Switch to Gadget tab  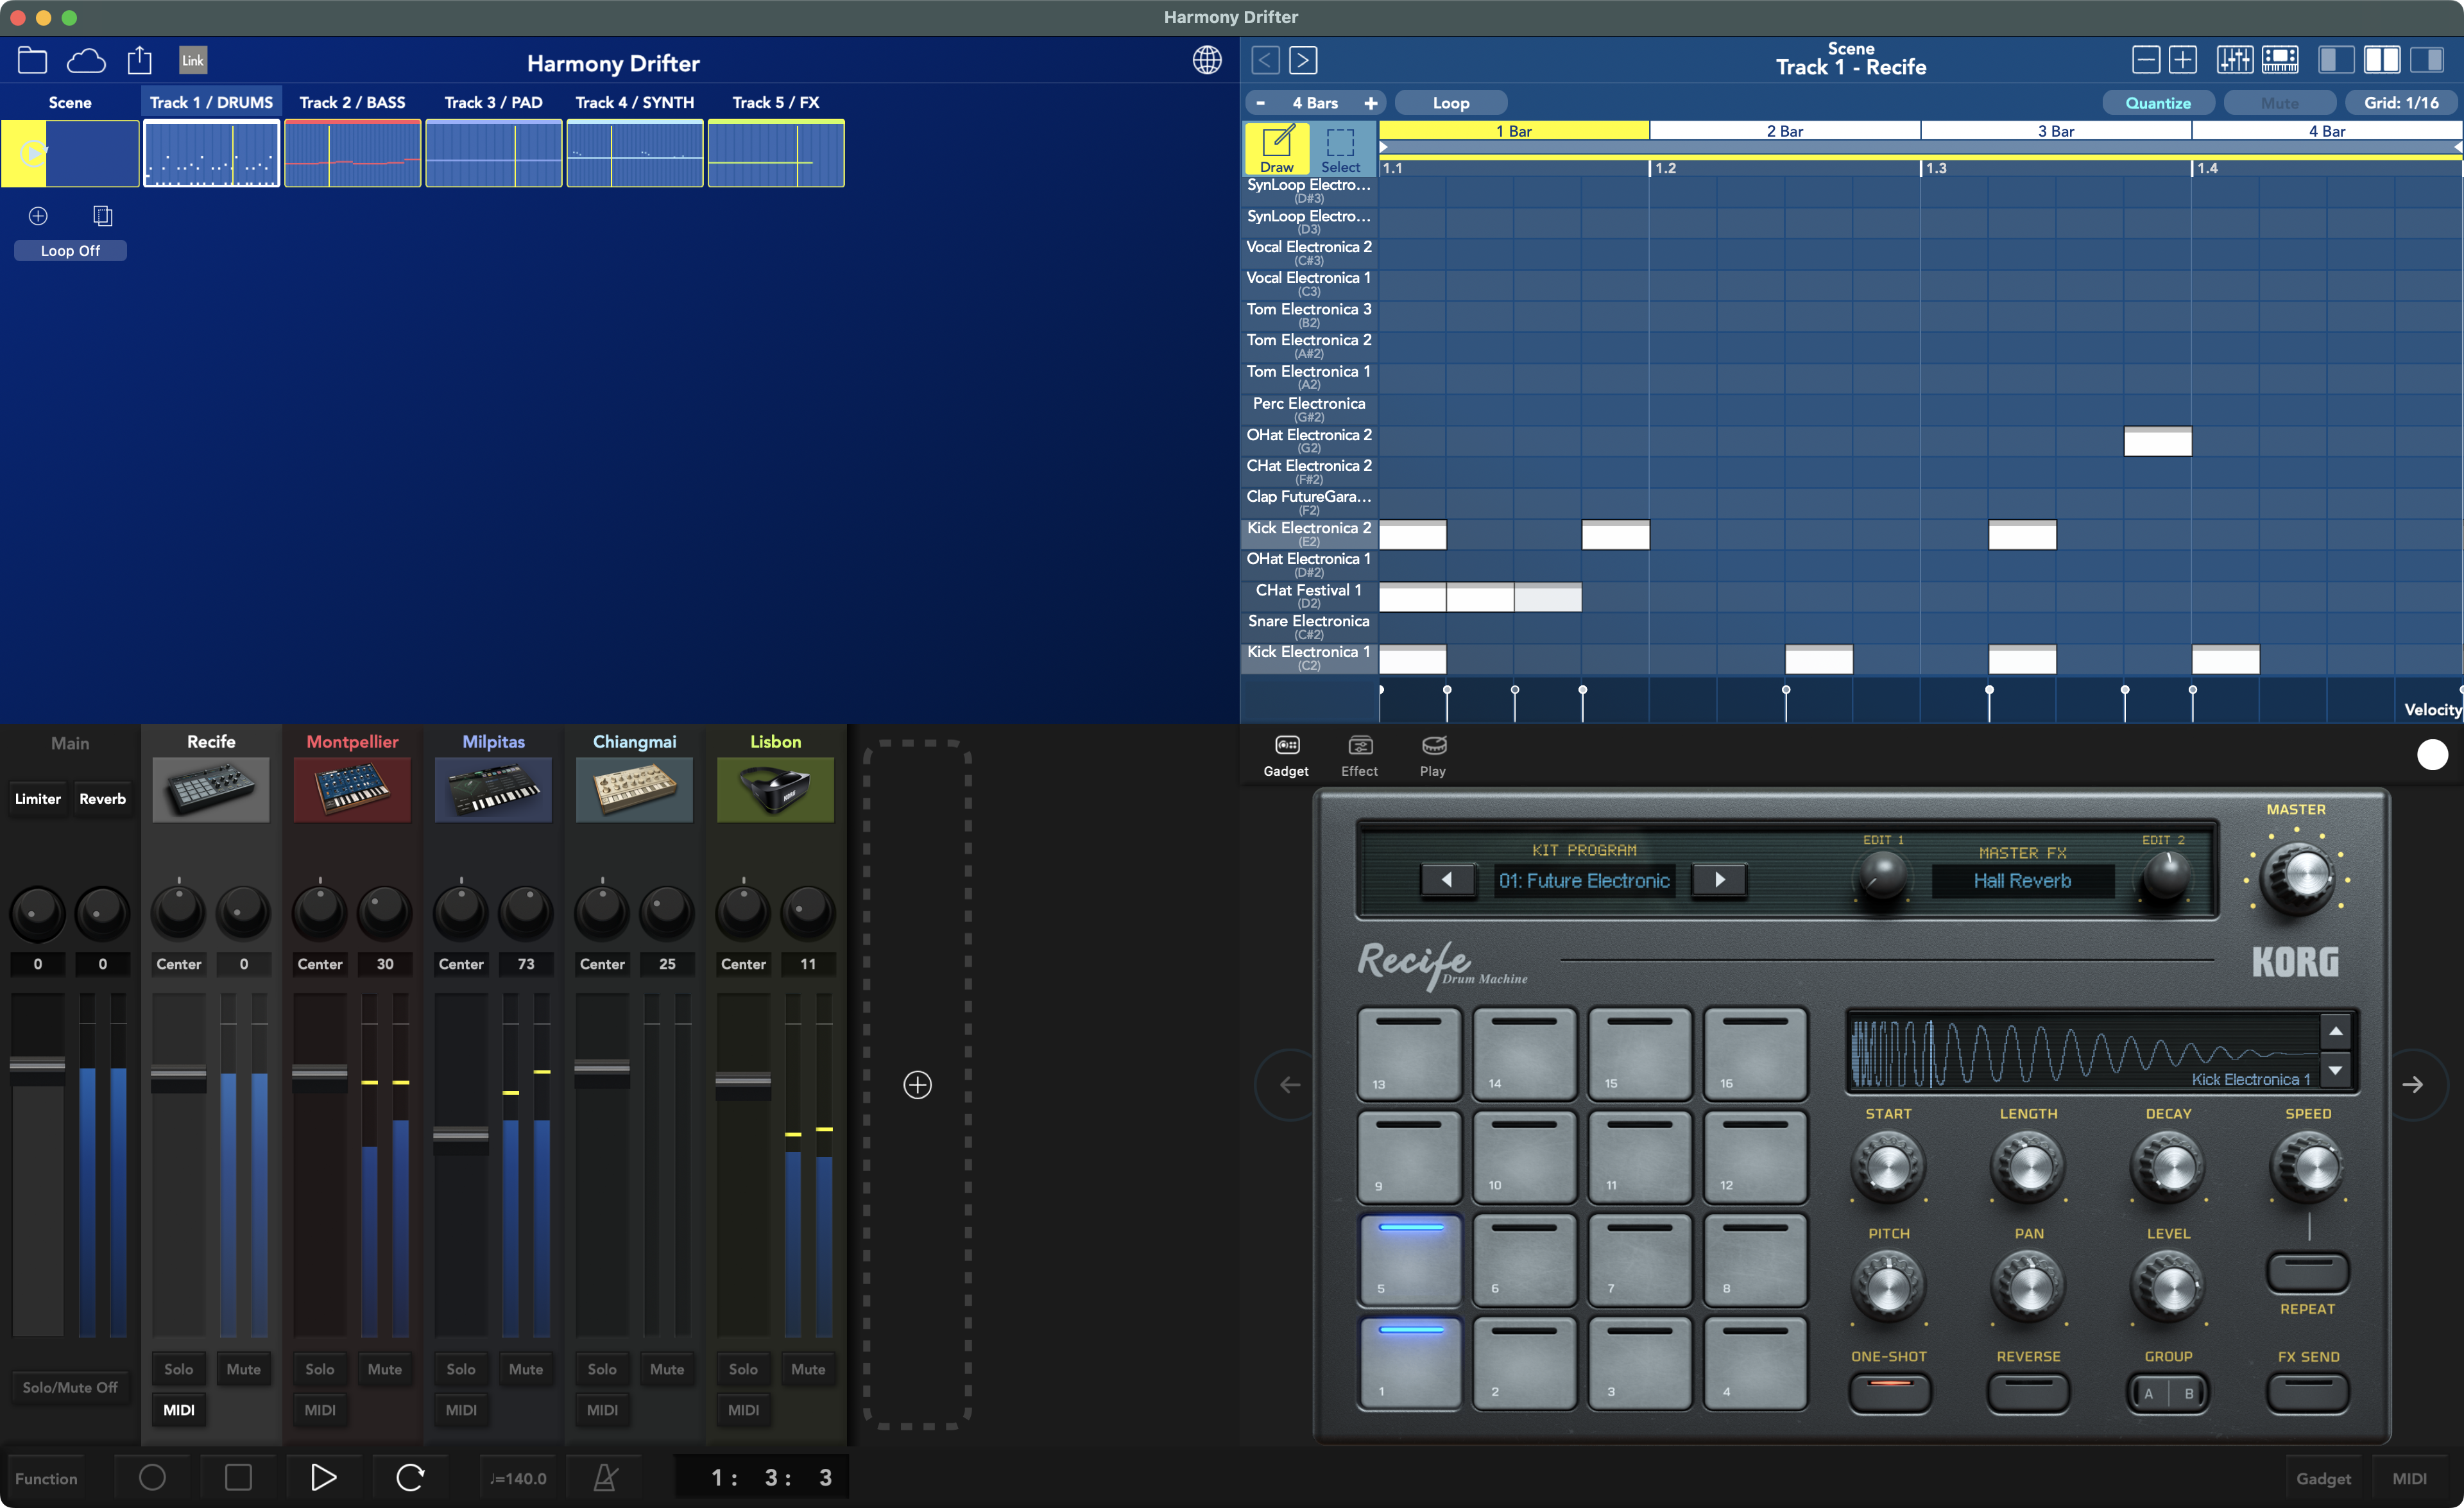(x=1285, y=756)
